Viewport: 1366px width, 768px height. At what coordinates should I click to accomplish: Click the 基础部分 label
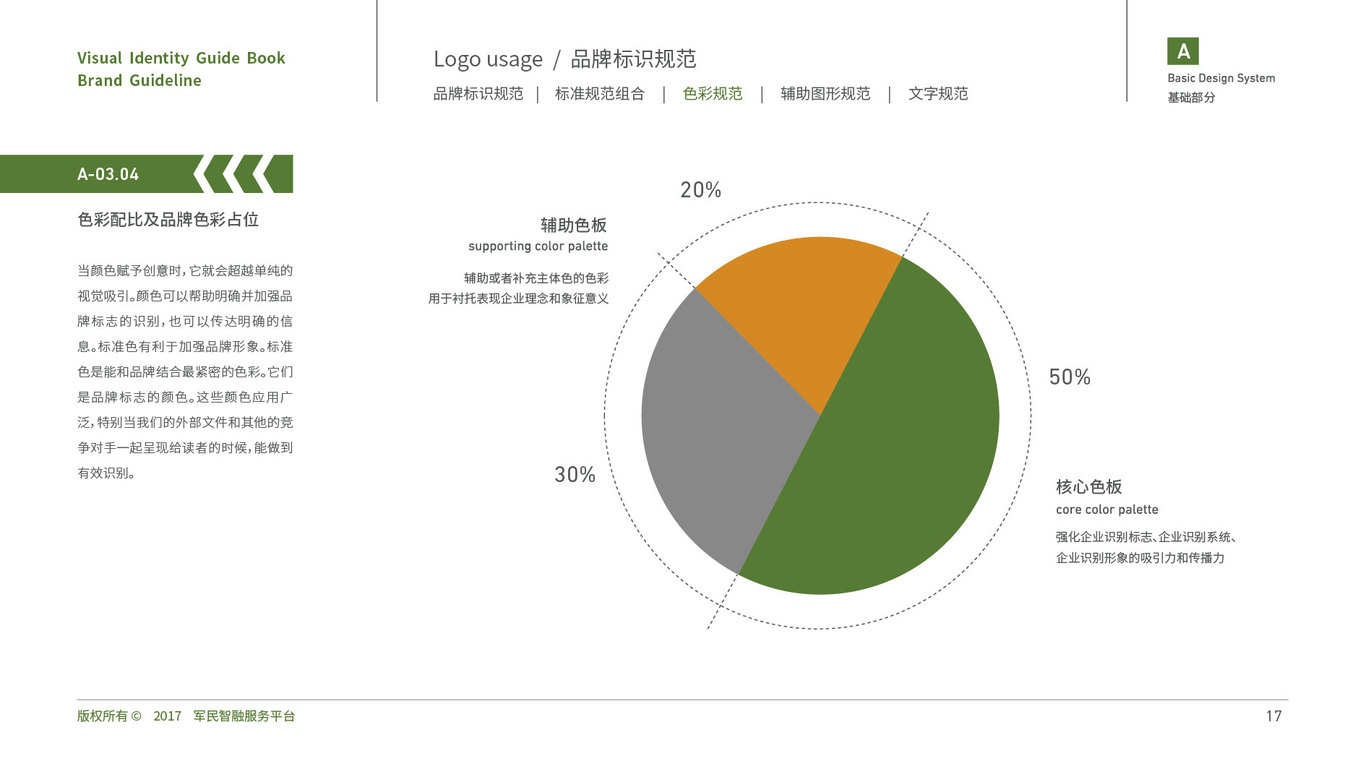1191,98
